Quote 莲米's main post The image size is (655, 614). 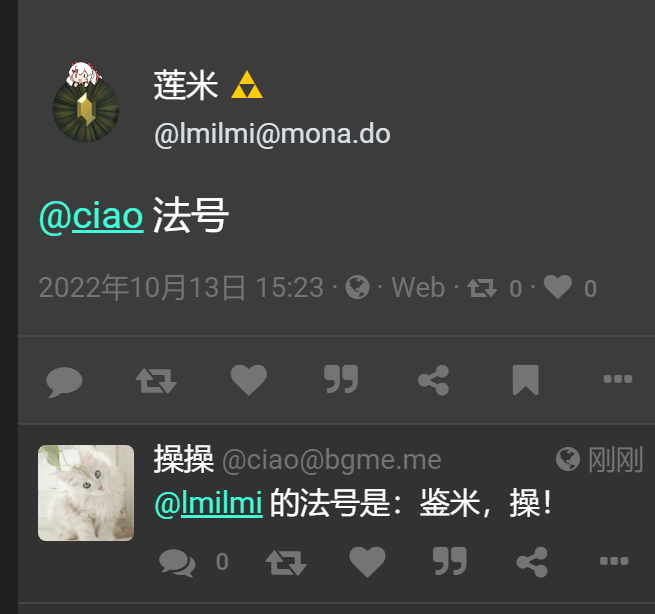pyautogui.click(x=341, y=379)
